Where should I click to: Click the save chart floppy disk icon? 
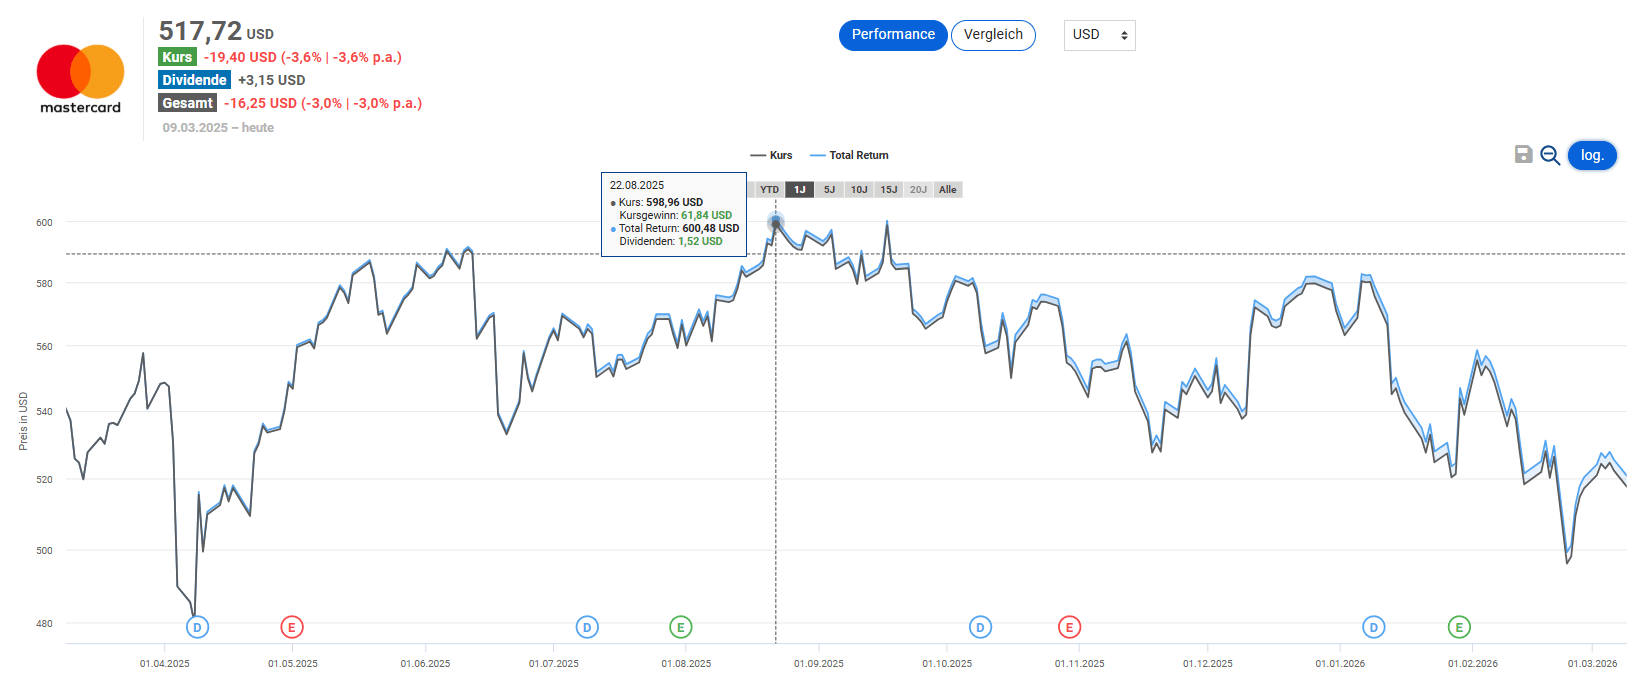(x=1523, y=154)
